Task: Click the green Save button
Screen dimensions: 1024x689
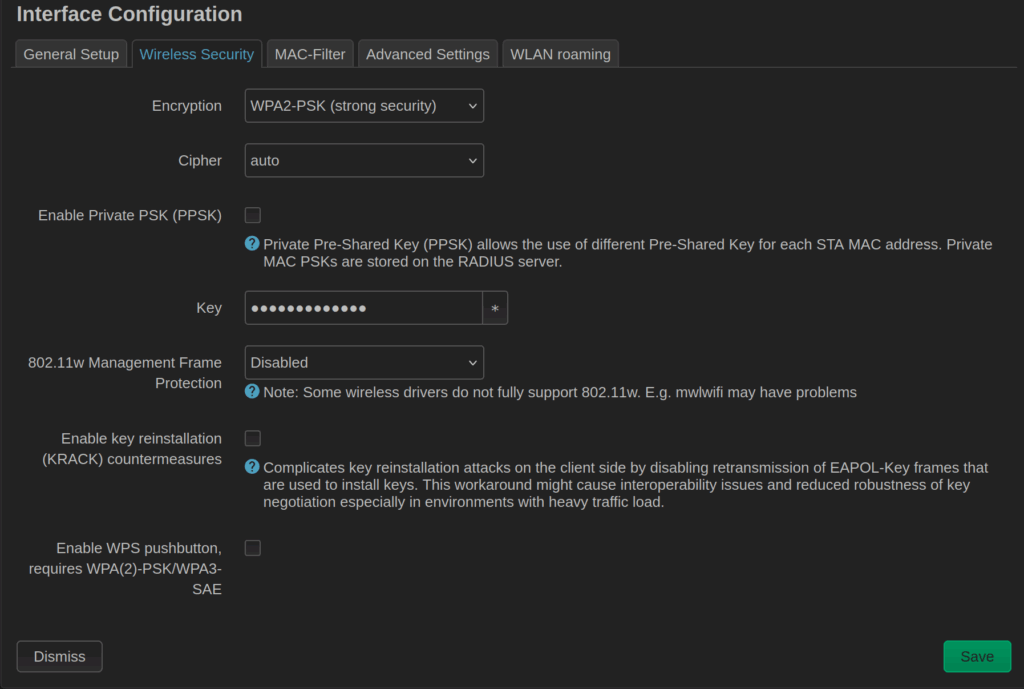Action: (977, 657)
